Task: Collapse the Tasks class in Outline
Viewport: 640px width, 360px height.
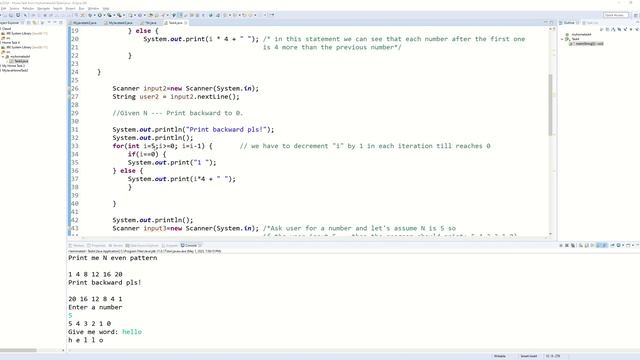Action: tap(562, 39)
